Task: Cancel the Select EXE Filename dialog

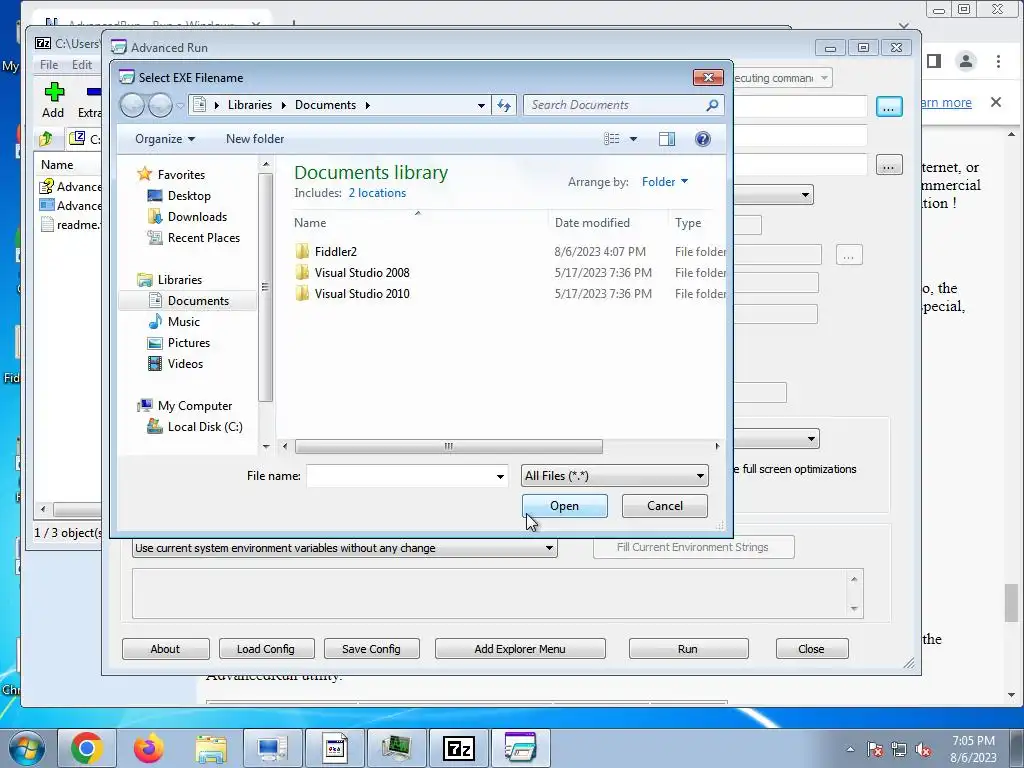Action: tap(664, 505)
